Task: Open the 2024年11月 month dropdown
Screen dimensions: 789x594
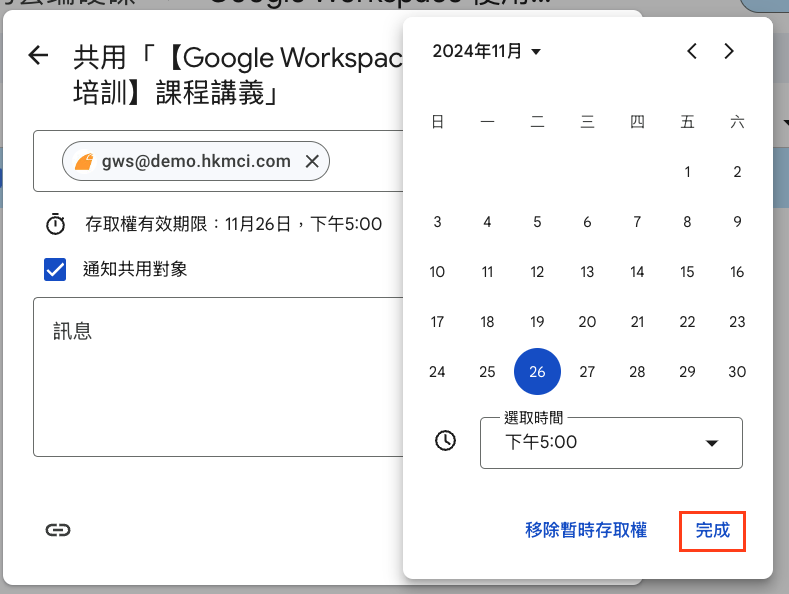Action: click(x=487, y=51)
